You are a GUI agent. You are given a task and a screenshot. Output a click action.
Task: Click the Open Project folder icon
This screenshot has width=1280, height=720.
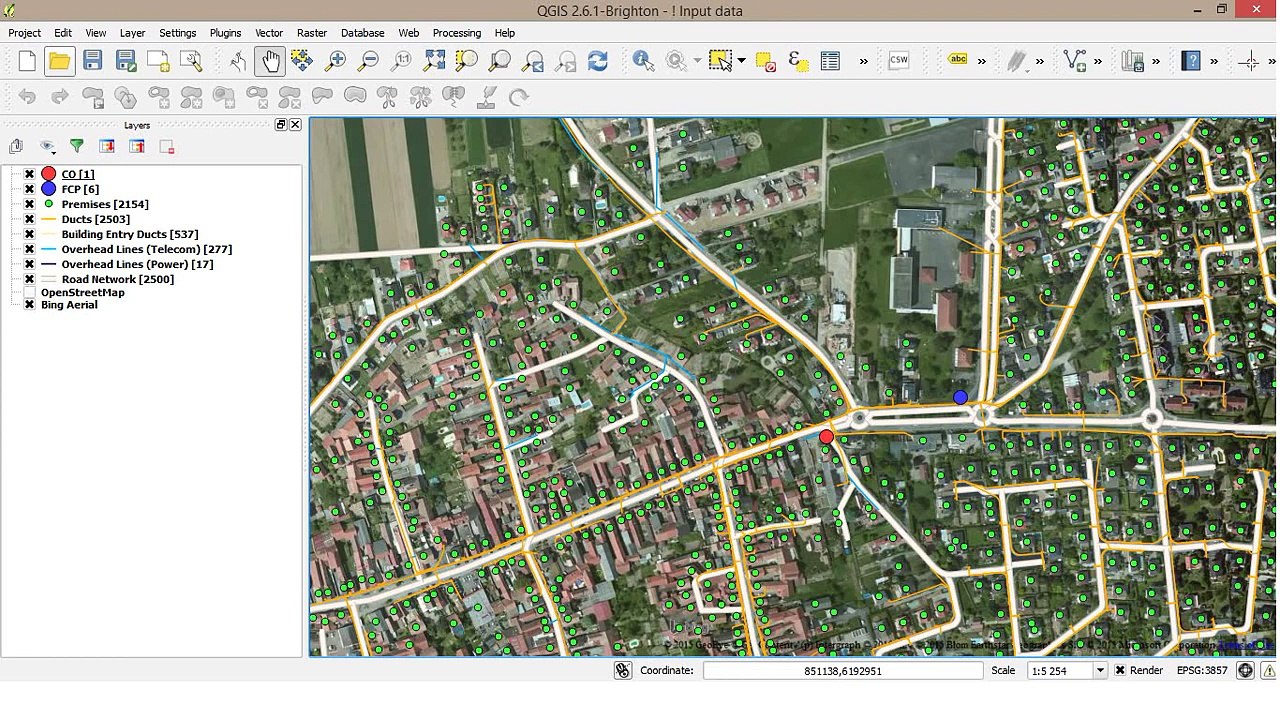coord(59,61)
